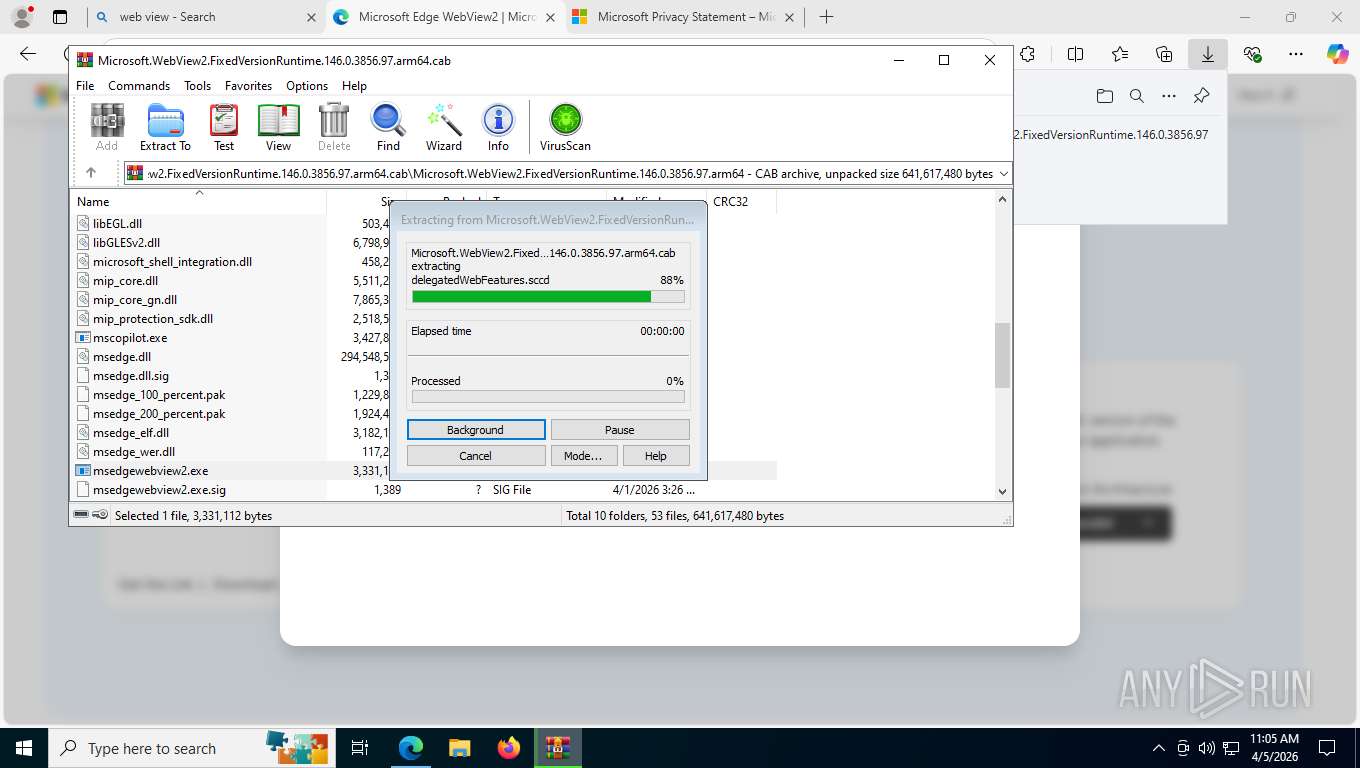Click Edge back navigation arrow
The image size is (1360, 768).
(28, 54)
